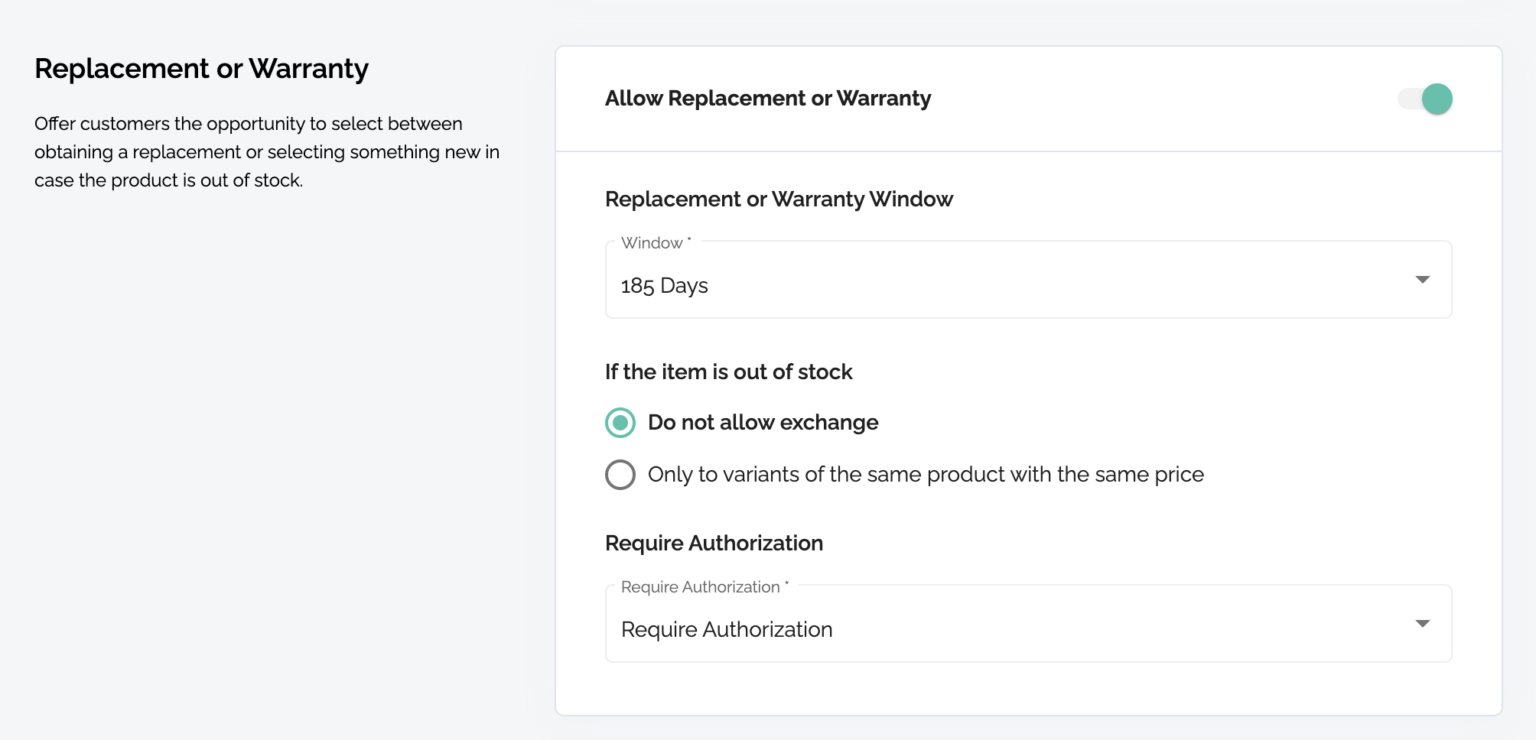This screenshot has height=740, width=1536.
Task: Select the Replacement or Warranty Window section heading
Action: pyautogui.click(x=779, y=199)
